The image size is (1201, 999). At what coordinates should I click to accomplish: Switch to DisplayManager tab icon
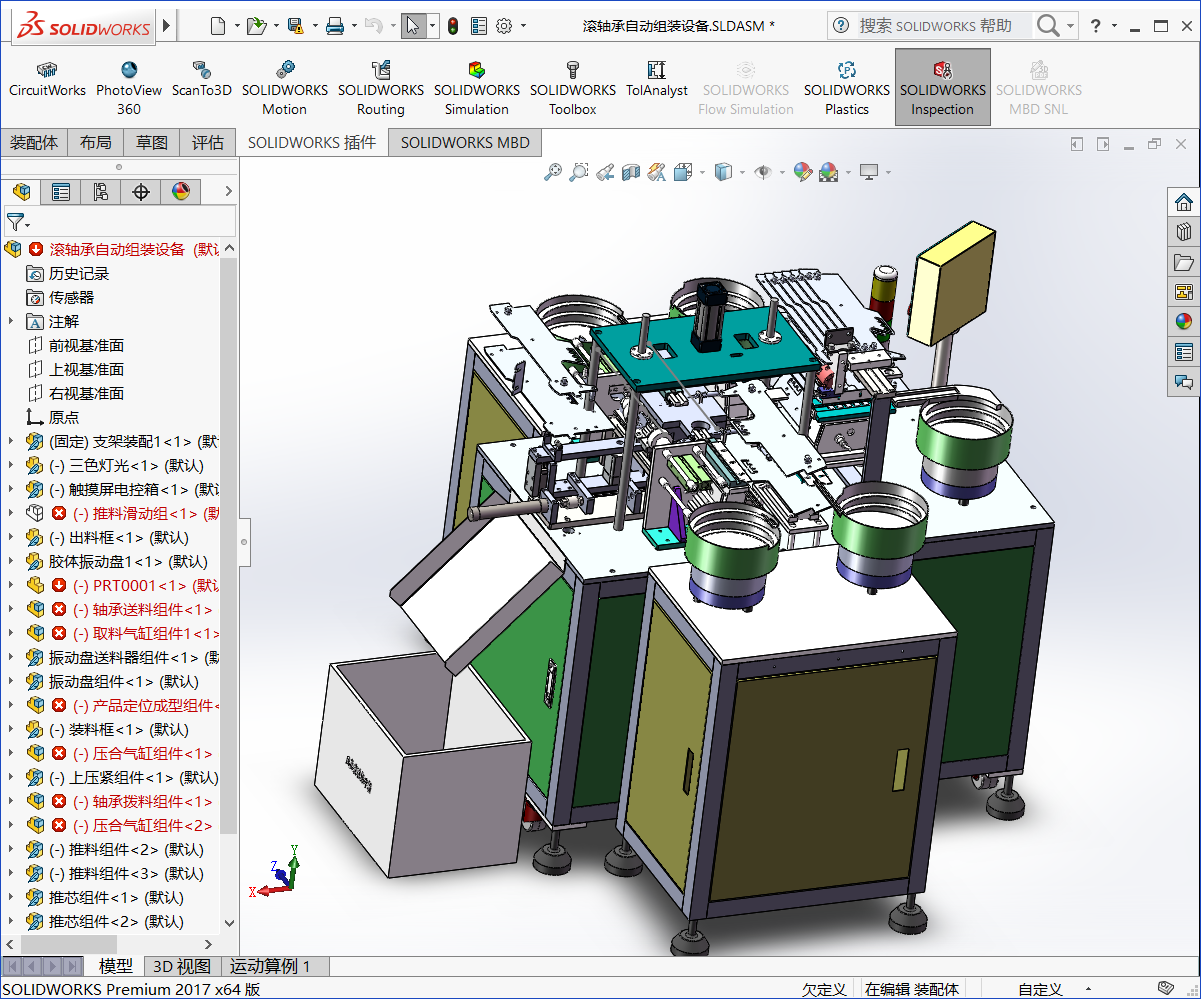(x=181, y=191)
